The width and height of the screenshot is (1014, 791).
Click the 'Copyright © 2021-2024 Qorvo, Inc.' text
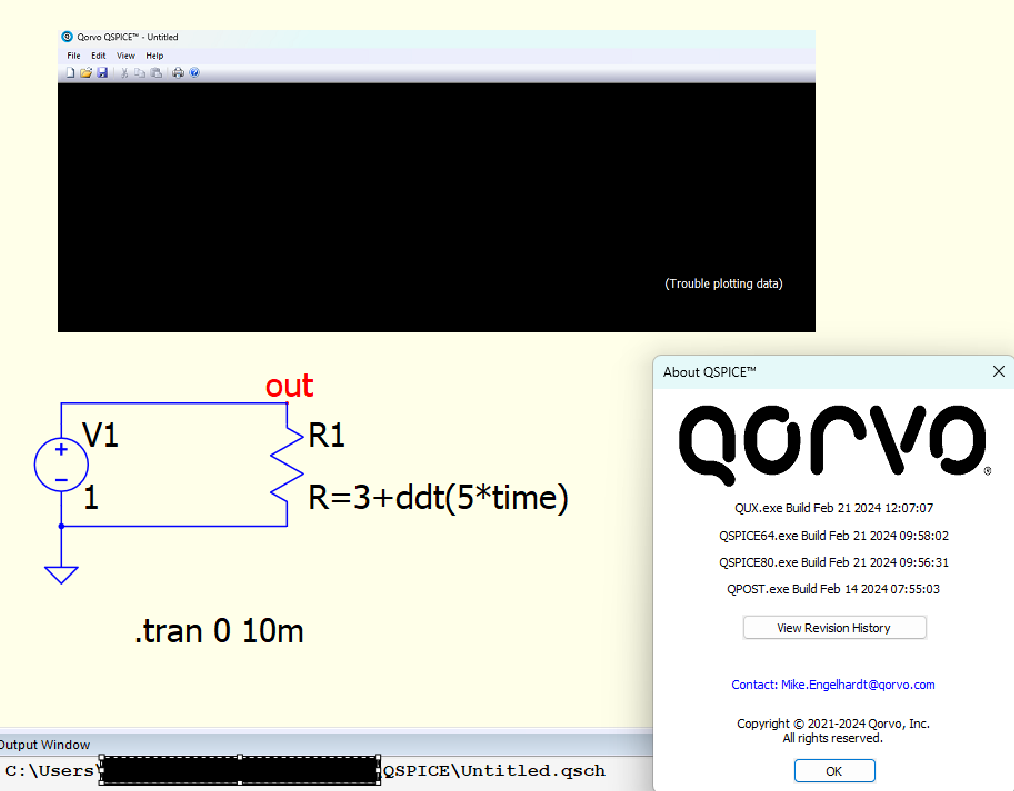[833, 724]
